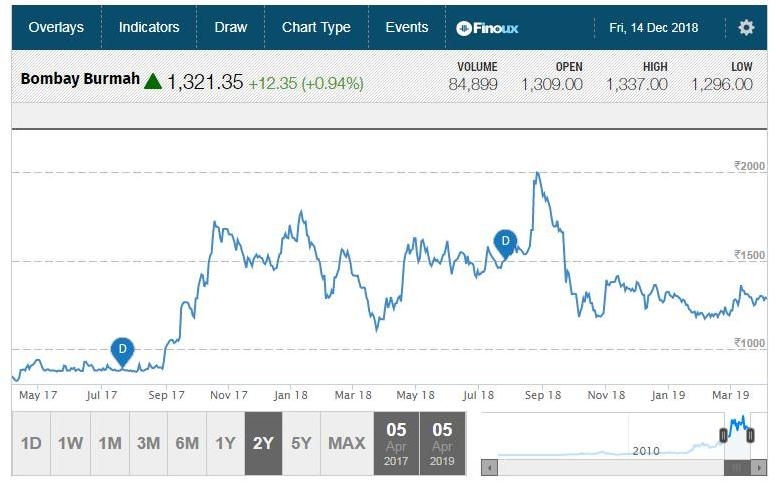Open the Chart Type menu
776x489 pixels.
[x=316, y=27]
